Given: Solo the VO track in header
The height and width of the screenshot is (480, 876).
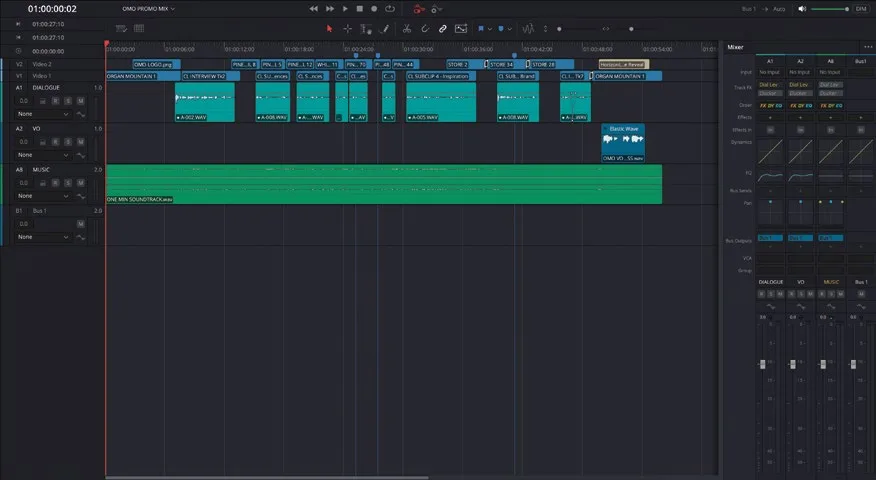Looking at the screenshot, I should pos(68,142).
